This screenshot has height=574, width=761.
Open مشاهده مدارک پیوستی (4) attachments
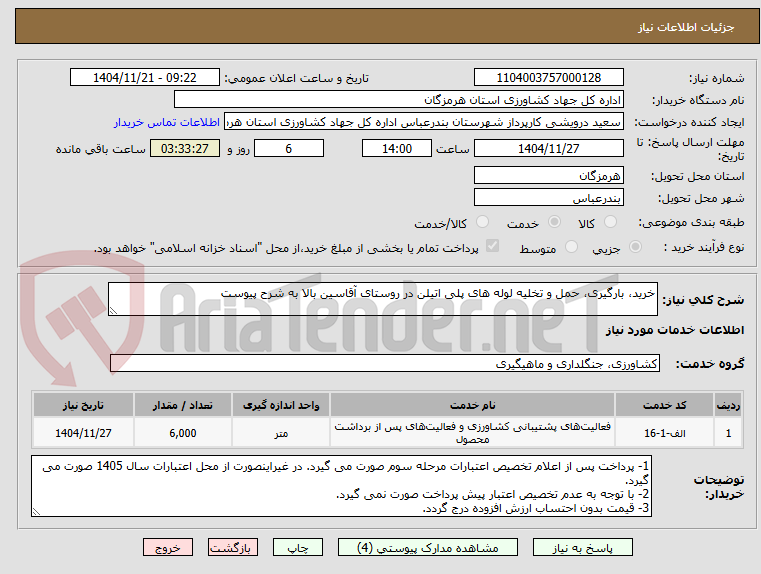tap(428, 547)
